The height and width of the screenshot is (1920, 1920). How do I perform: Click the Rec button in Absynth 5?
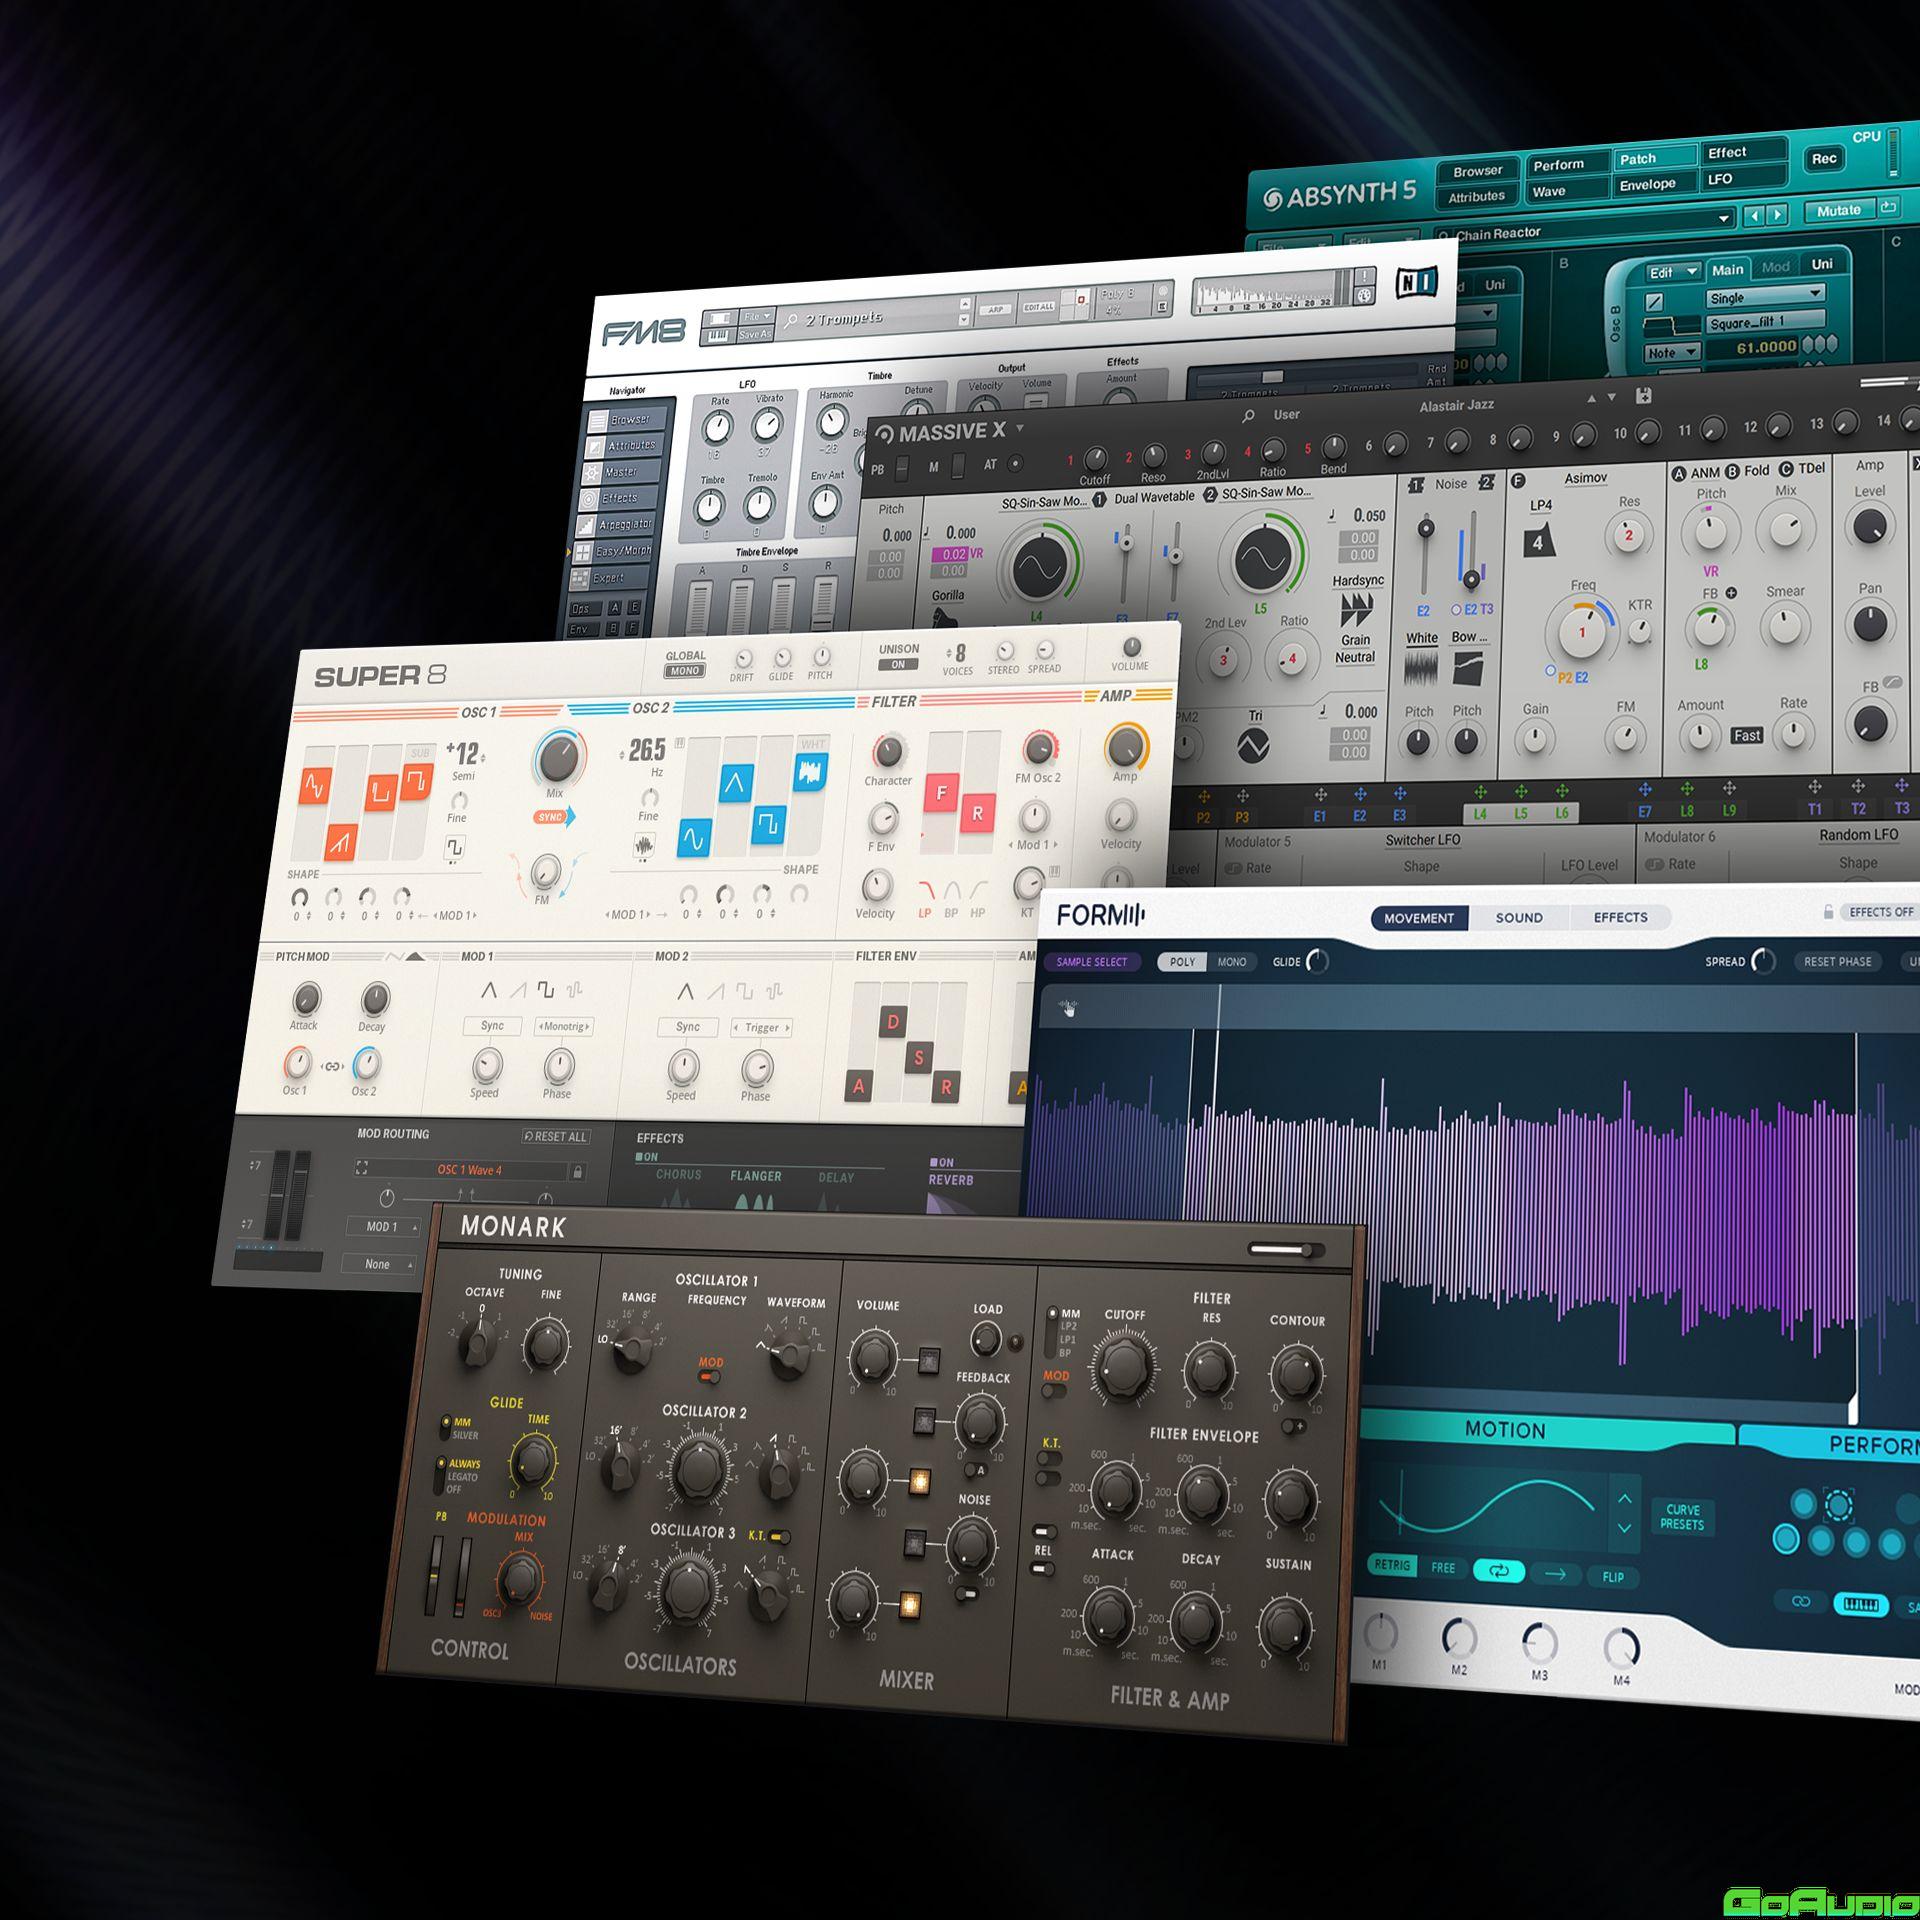pos(1824,158)
